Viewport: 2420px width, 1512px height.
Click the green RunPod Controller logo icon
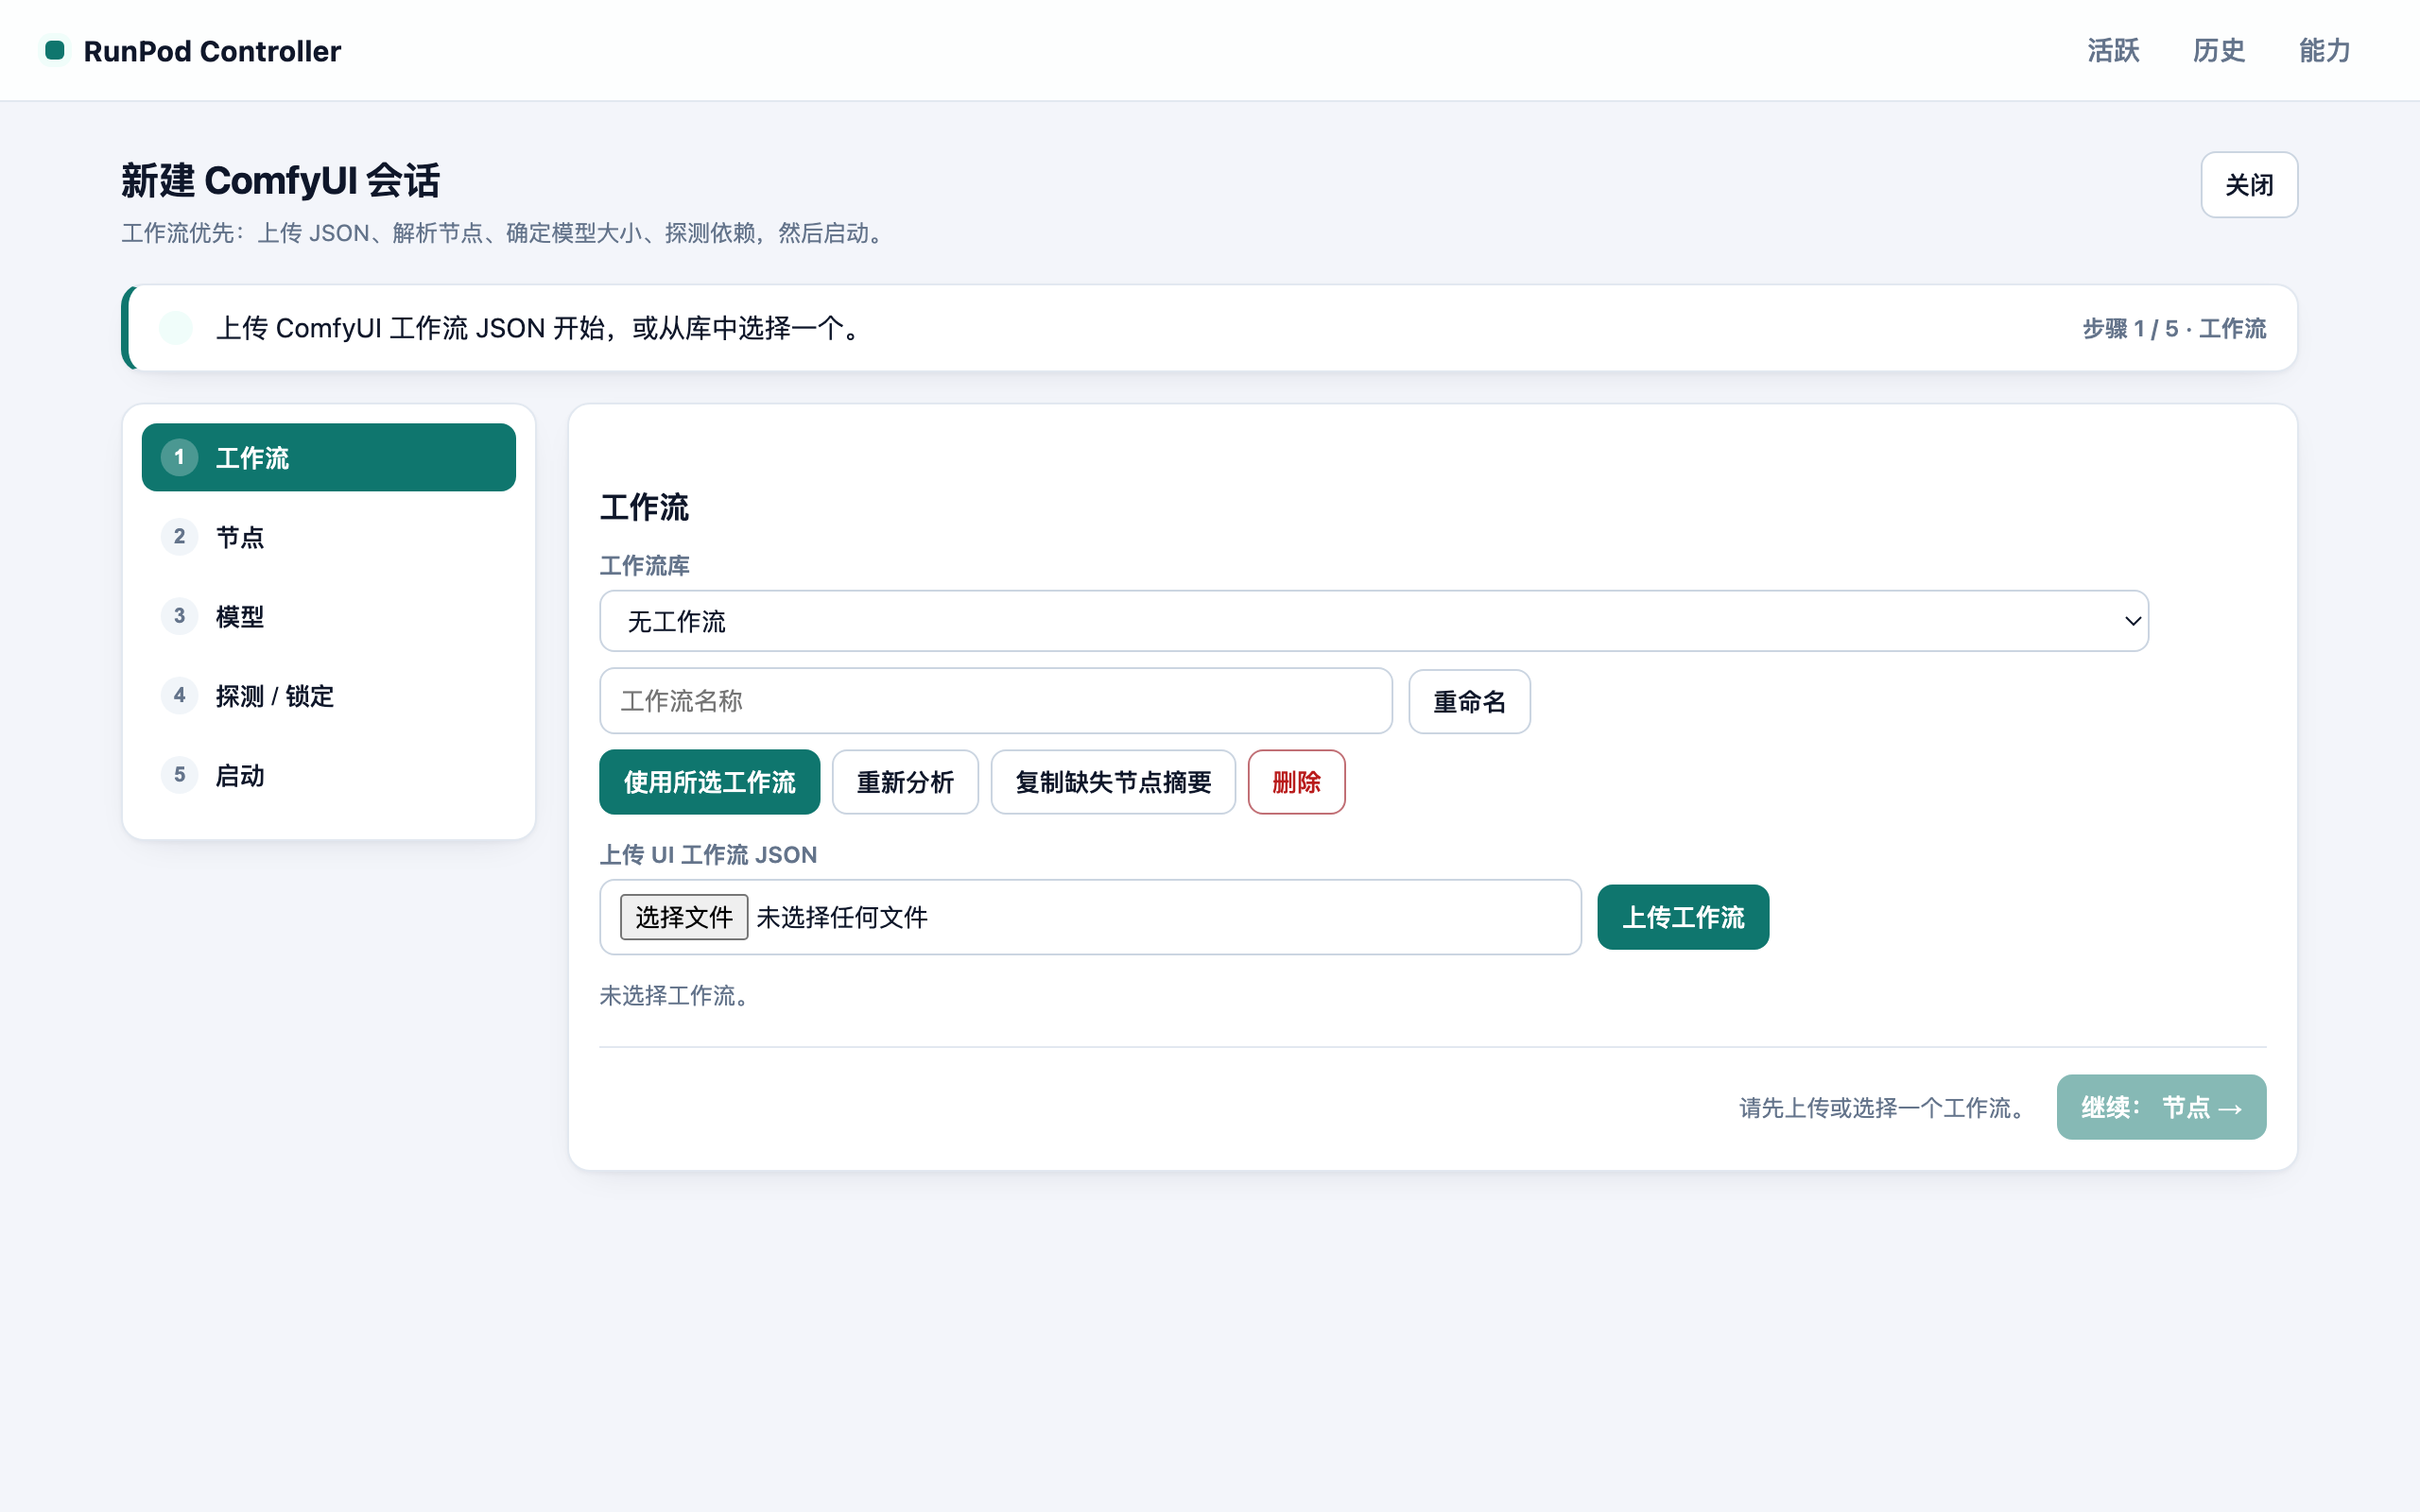point(55,50)
